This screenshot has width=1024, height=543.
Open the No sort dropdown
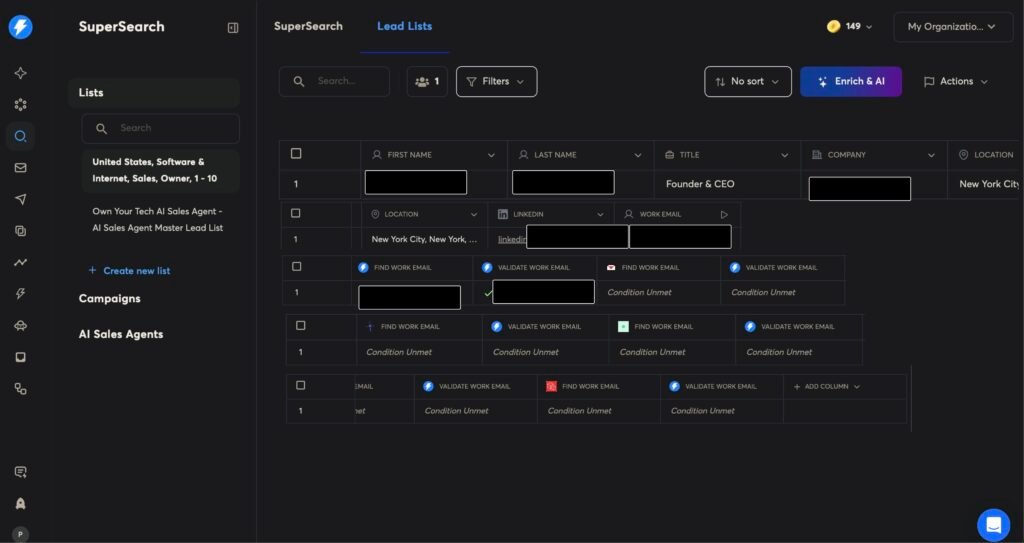click(x=748, y=82)
